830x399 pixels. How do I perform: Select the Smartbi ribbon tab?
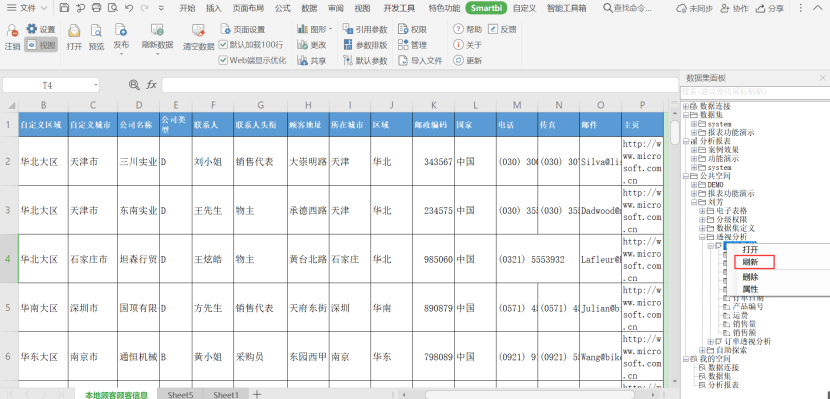click(x=486, y=8)
